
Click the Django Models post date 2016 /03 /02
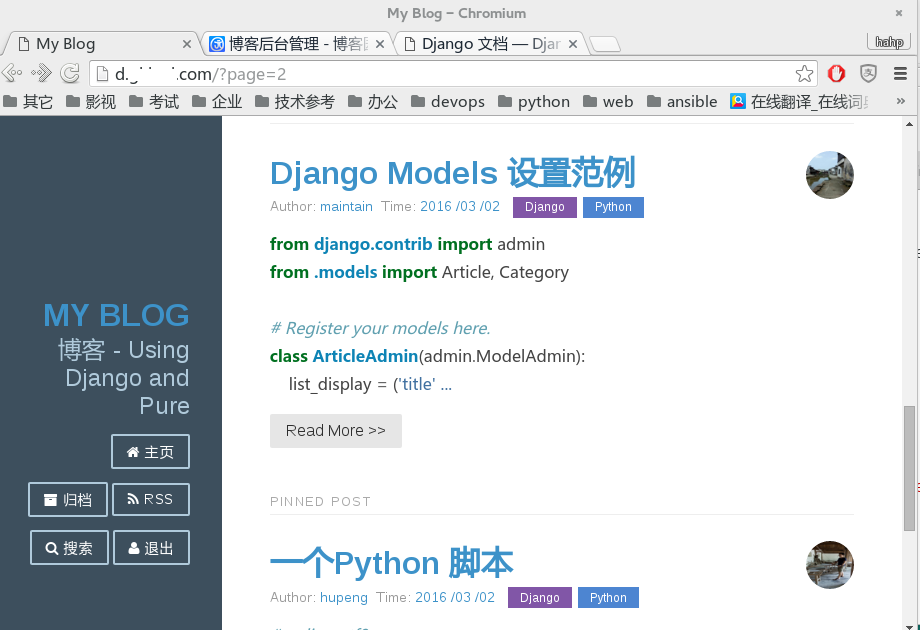460,206
